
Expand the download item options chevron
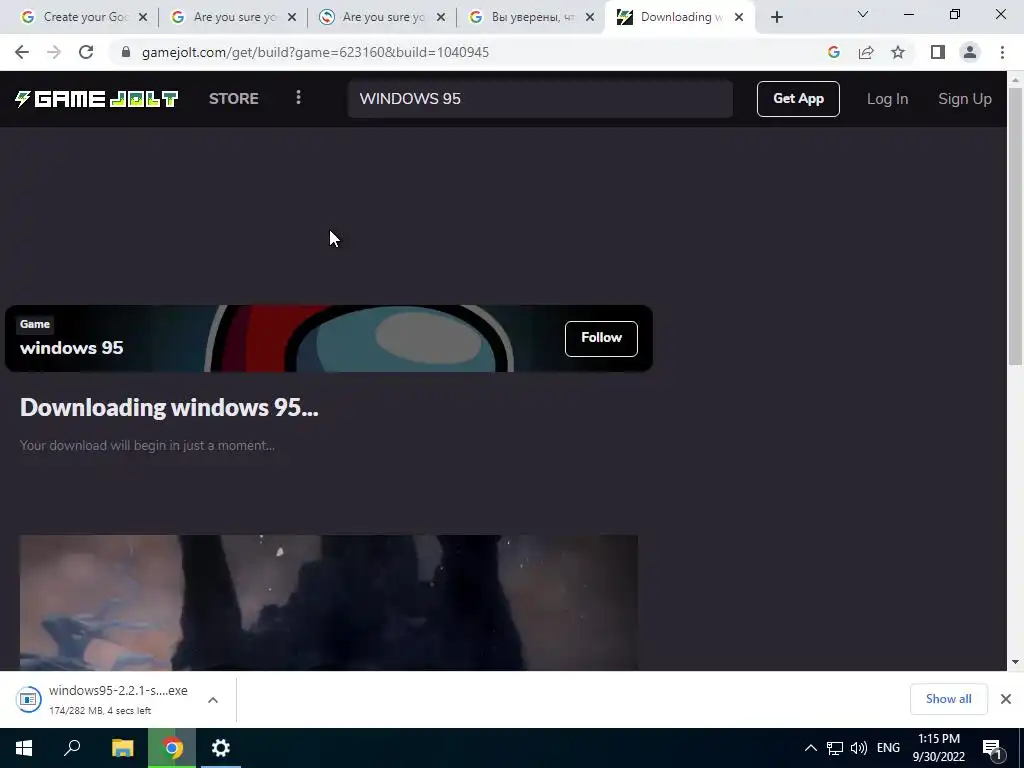click(x=213, y=699)
